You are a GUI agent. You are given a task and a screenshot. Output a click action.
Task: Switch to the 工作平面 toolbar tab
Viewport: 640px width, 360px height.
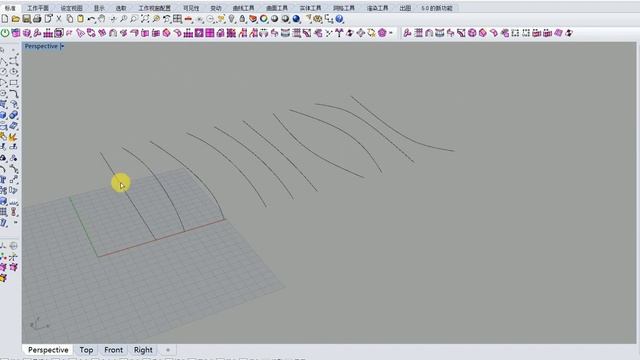click(x=38, y=8)
